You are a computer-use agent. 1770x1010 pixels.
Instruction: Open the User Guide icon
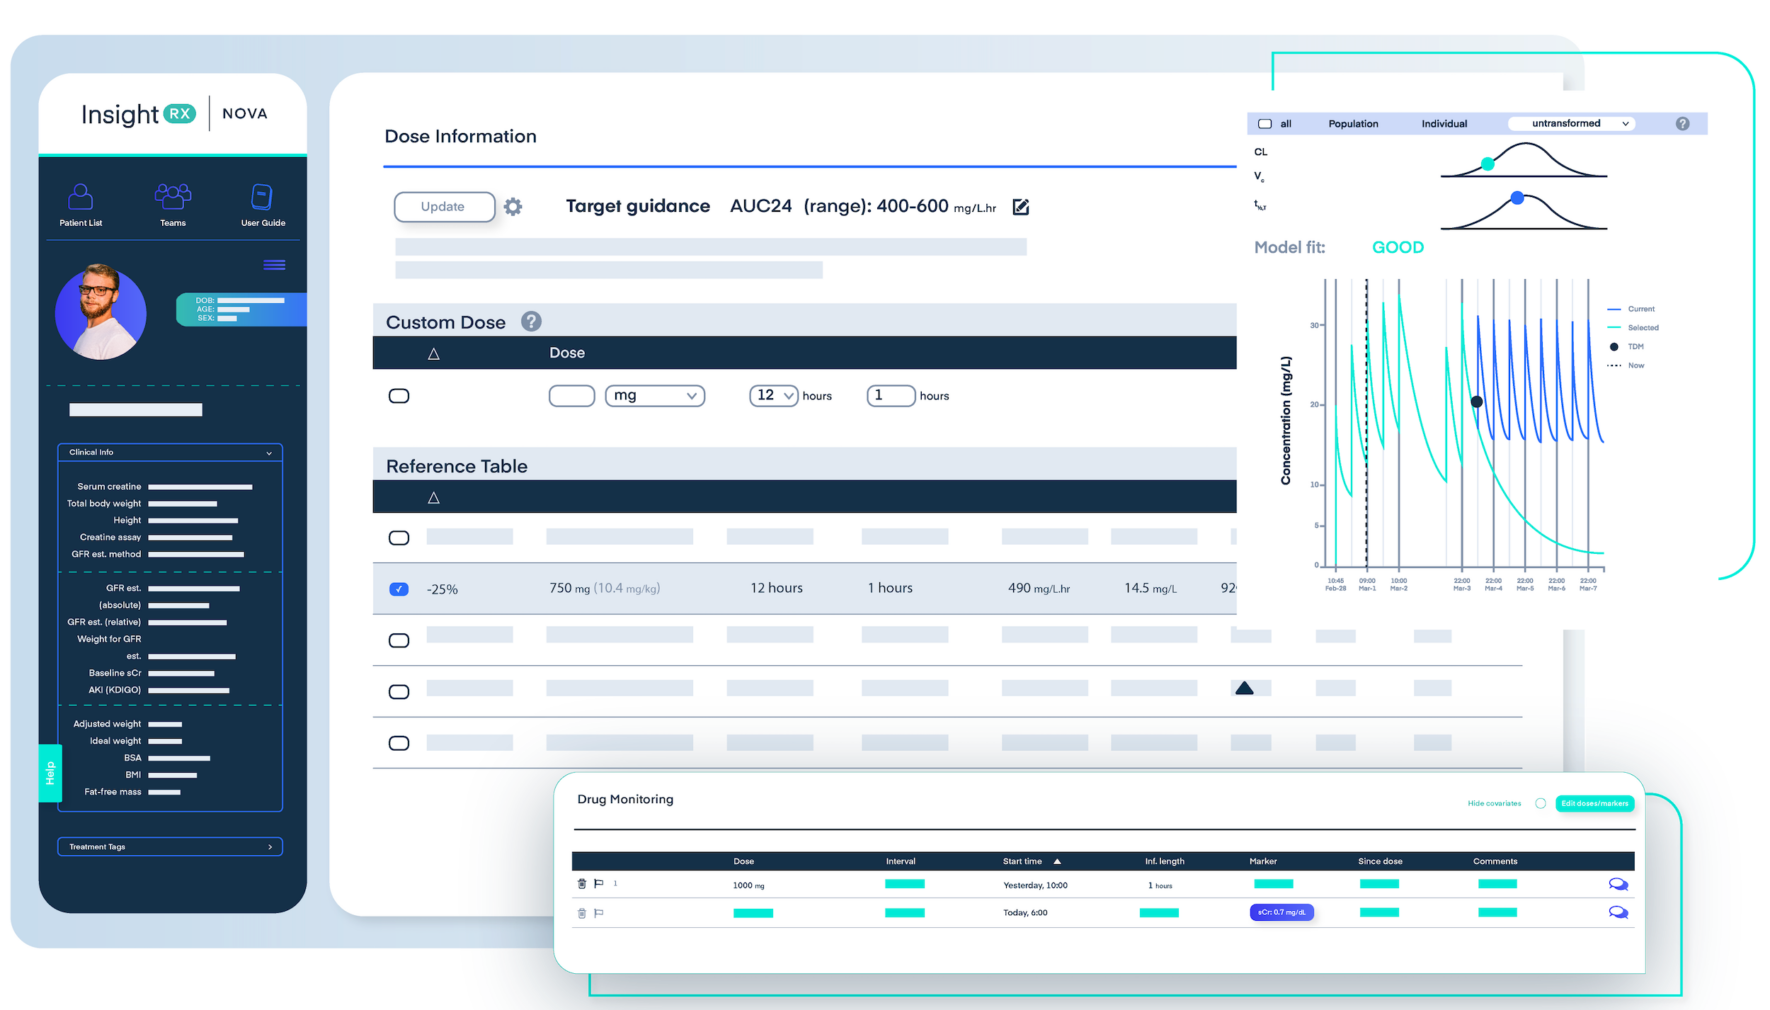coord(262,197)
